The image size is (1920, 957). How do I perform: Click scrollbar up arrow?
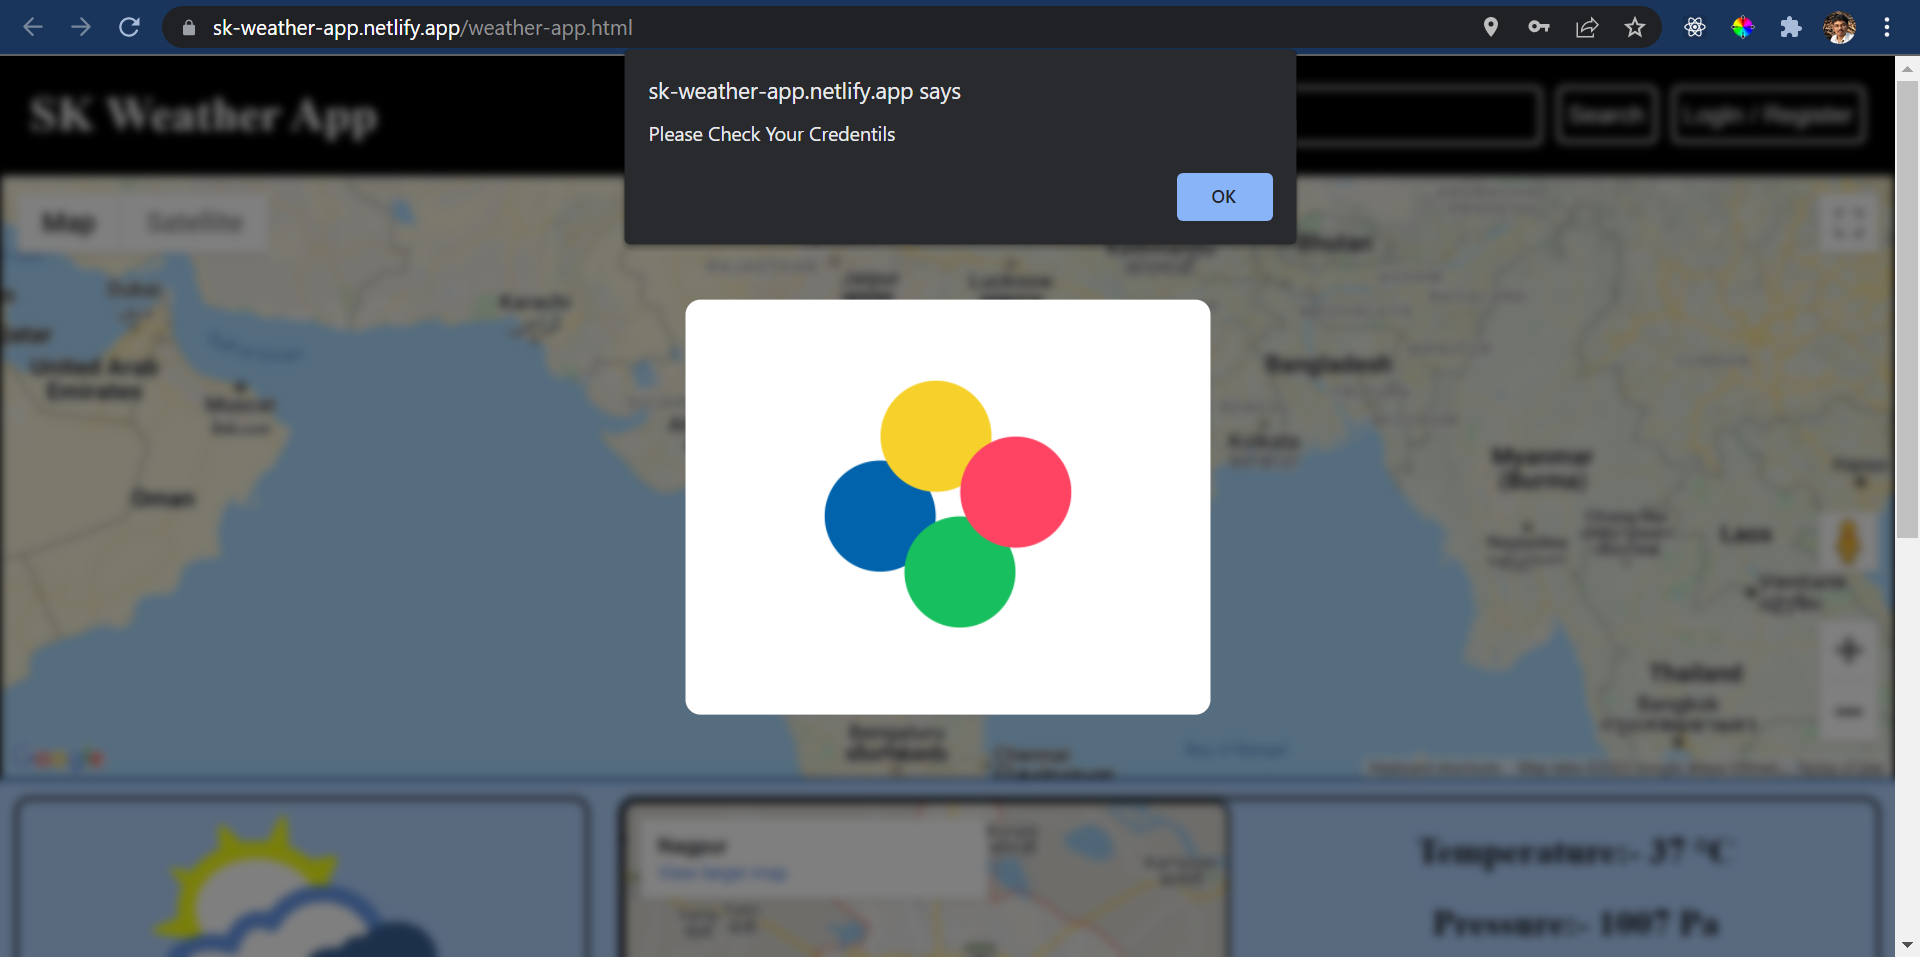[x=1907, y=68]
